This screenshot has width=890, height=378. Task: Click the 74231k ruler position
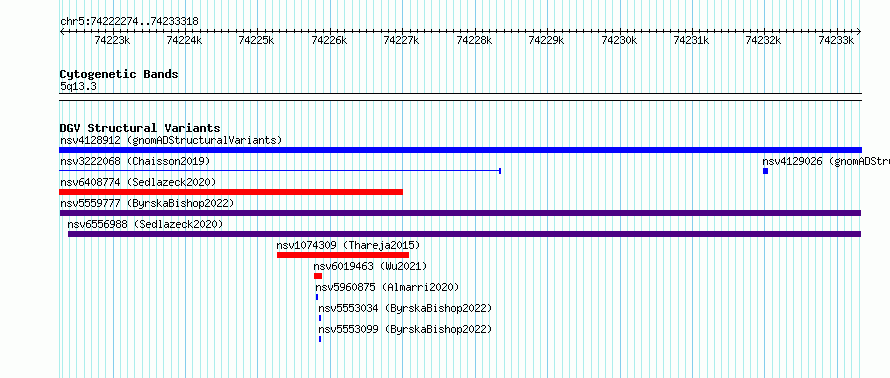point(691,40)
